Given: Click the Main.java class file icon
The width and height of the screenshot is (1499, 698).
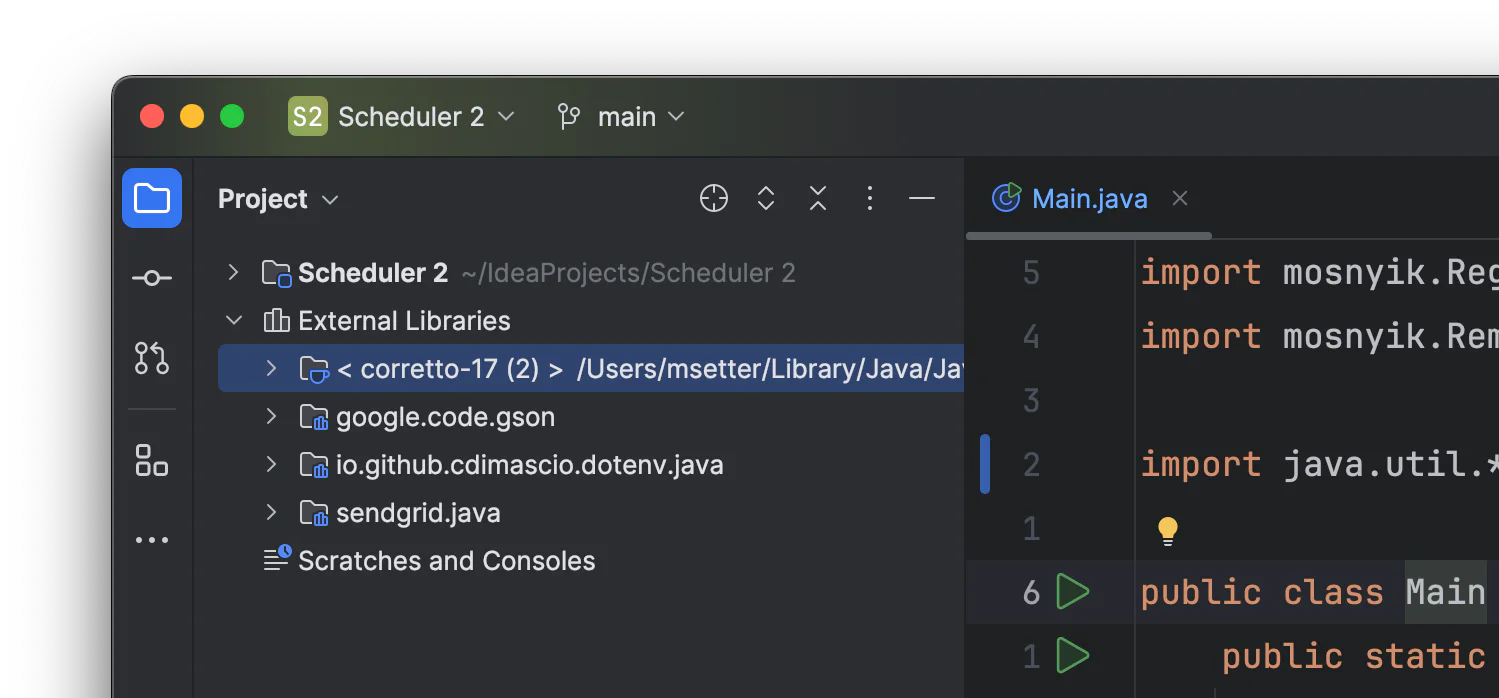Looking at the screenshot, I should (1006, 198).
